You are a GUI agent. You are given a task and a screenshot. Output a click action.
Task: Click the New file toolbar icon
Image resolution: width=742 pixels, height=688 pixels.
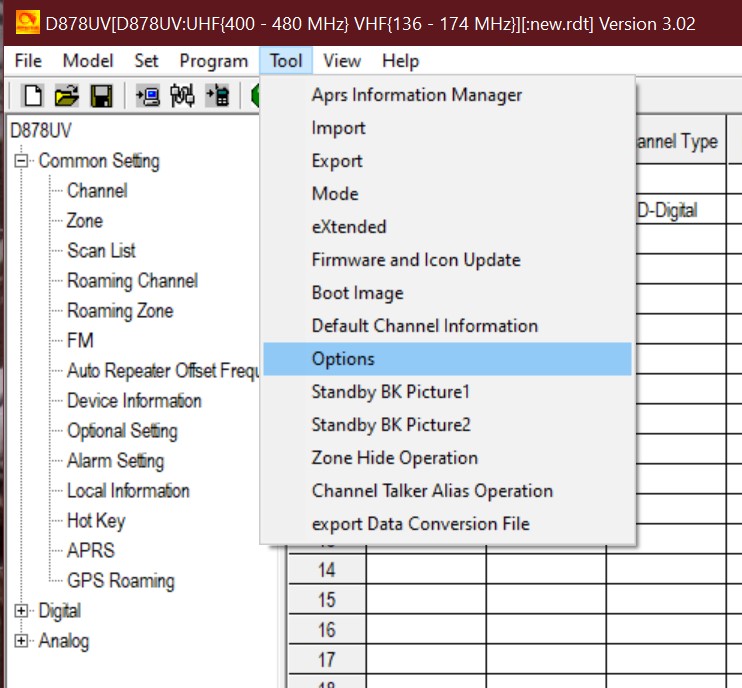pyautogui.click(x=33, y=96)
